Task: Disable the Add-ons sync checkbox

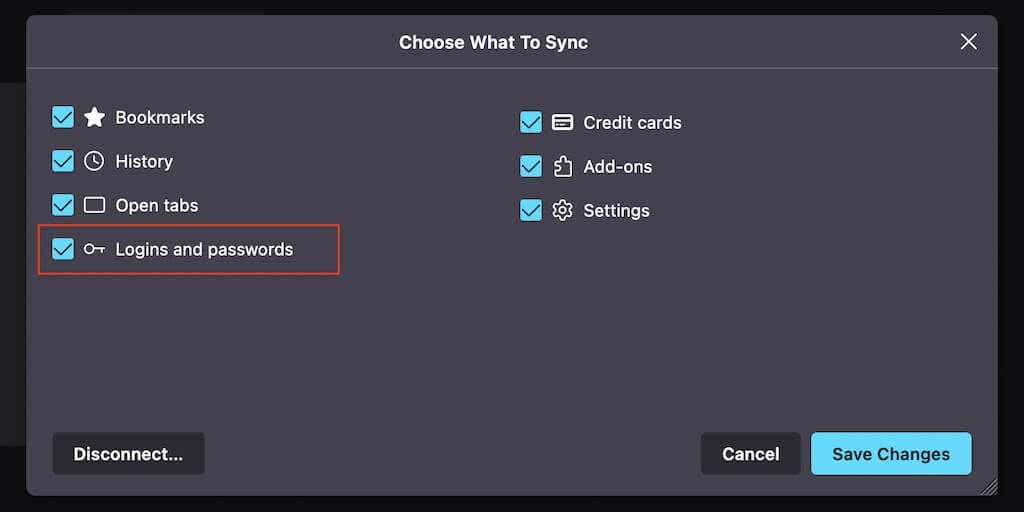Action: 531,167
